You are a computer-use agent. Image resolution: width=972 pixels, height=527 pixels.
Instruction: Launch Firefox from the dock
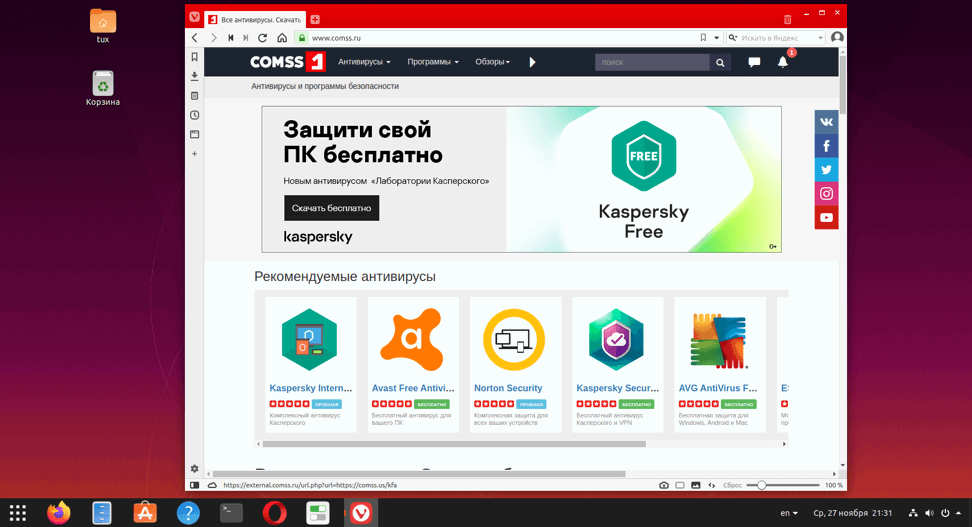[x=59, y=513]
